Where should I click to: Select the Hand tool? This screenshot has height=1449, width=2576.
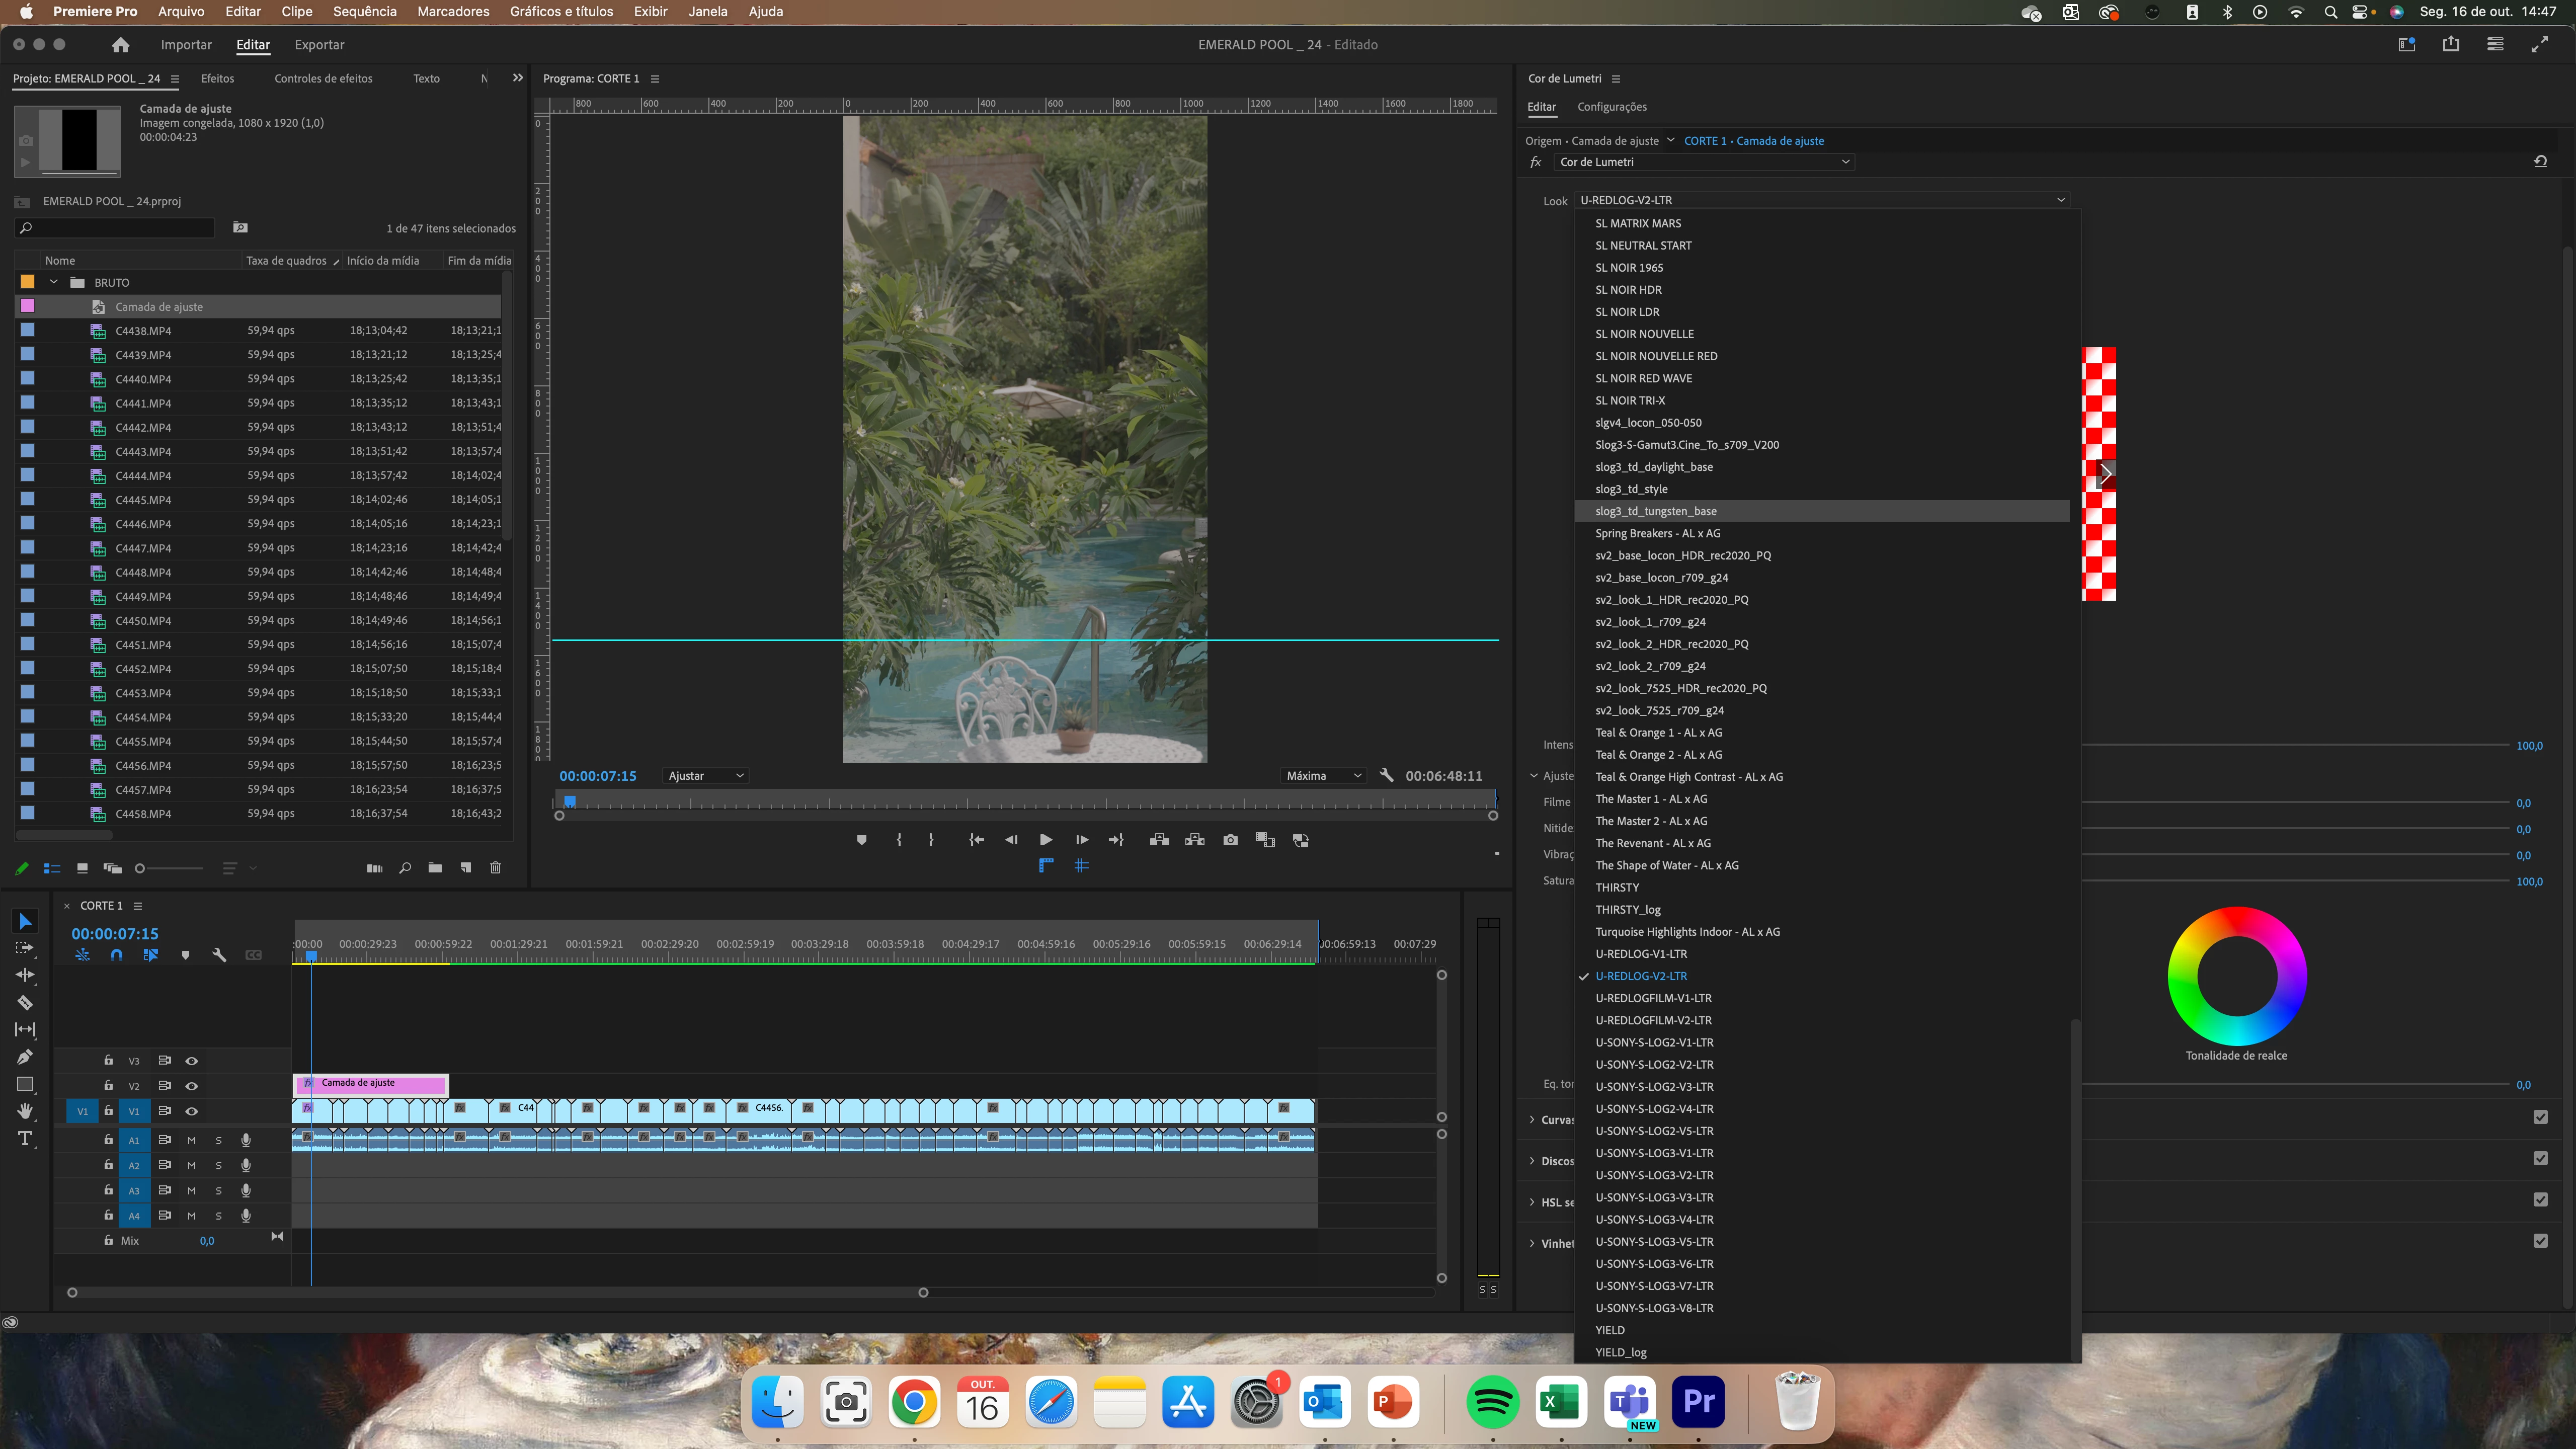coord(25,1111)
